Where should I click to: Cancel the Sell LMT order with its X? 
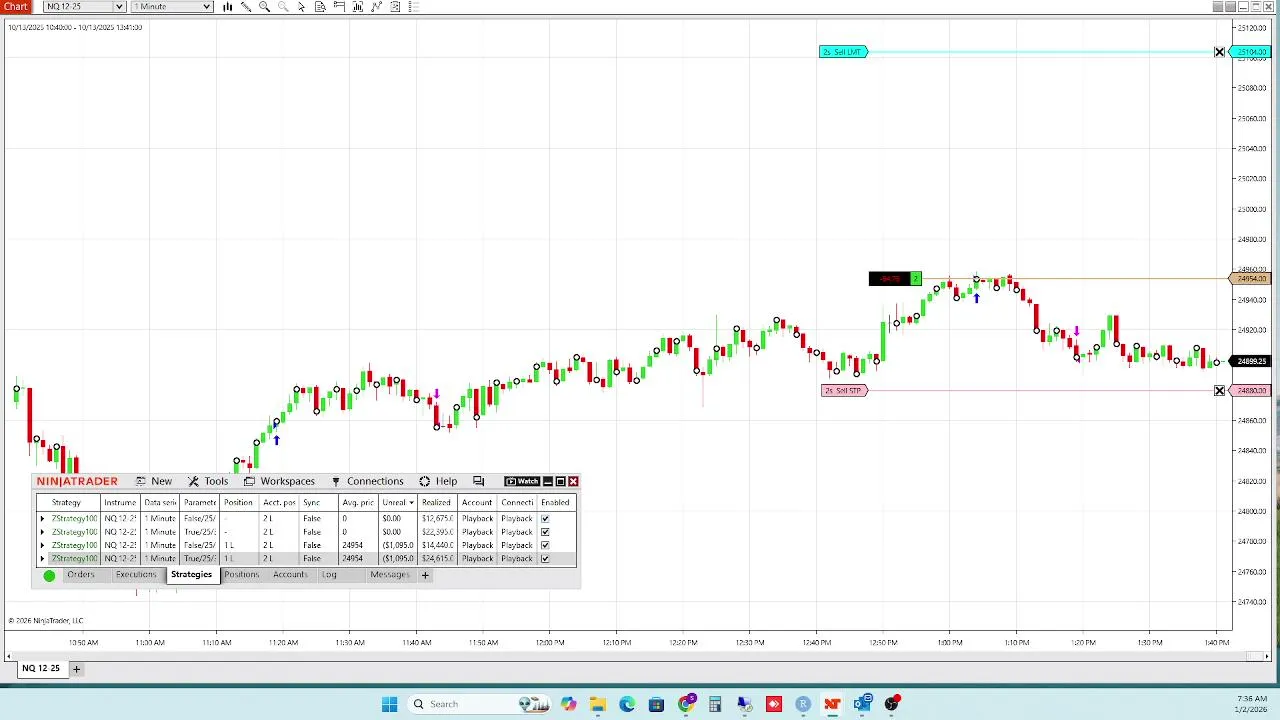(x=1219, y=52)
